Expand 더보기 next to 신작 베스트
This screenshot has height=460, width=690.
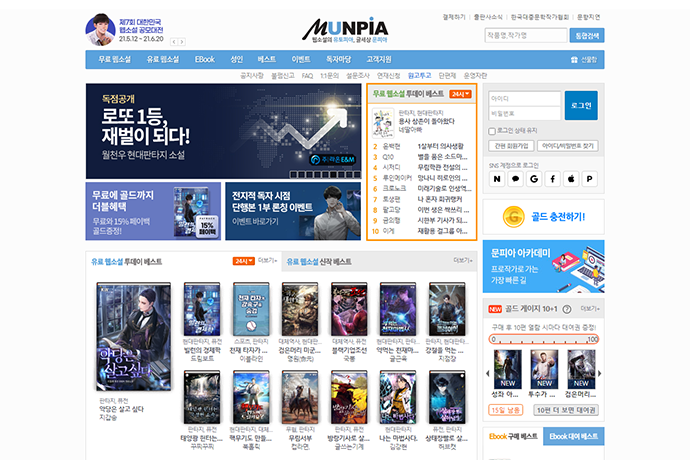(x=462, y=261)
